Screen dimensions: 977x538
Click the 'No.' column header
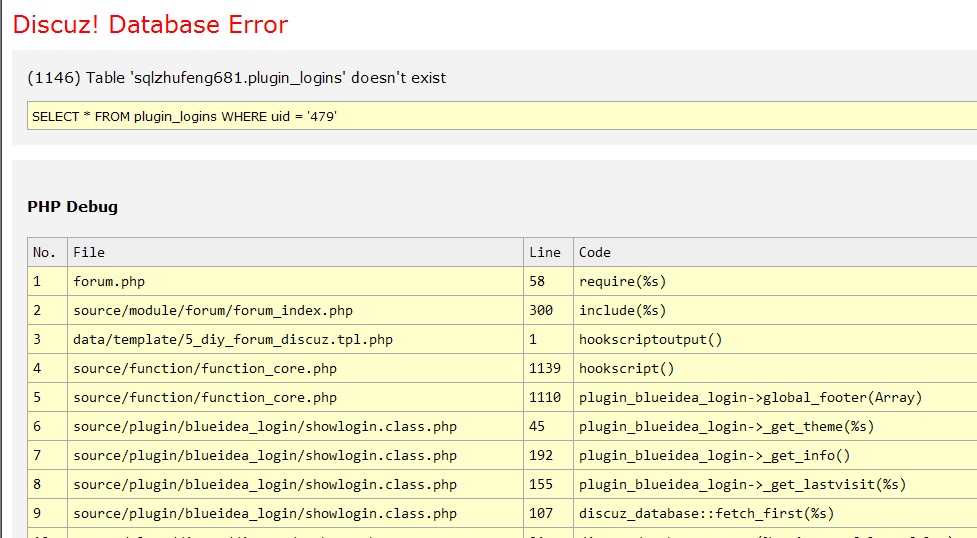click(x=44, y=252)
